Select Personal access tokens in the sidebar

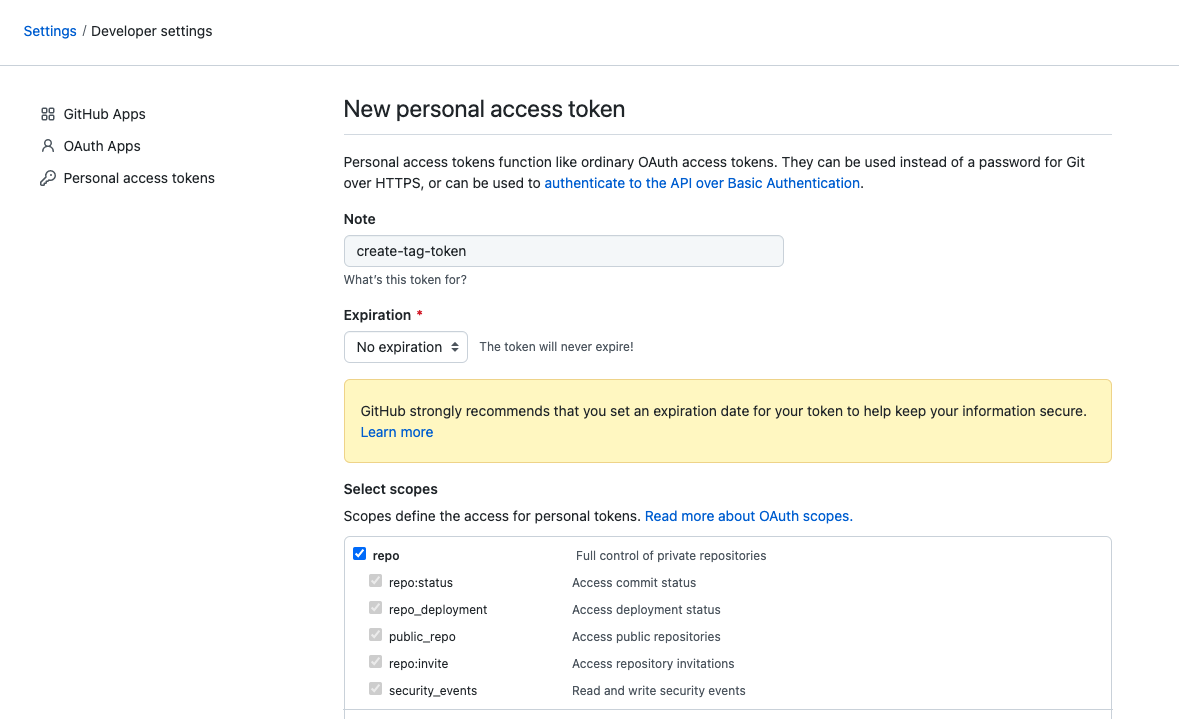[139, 177]
